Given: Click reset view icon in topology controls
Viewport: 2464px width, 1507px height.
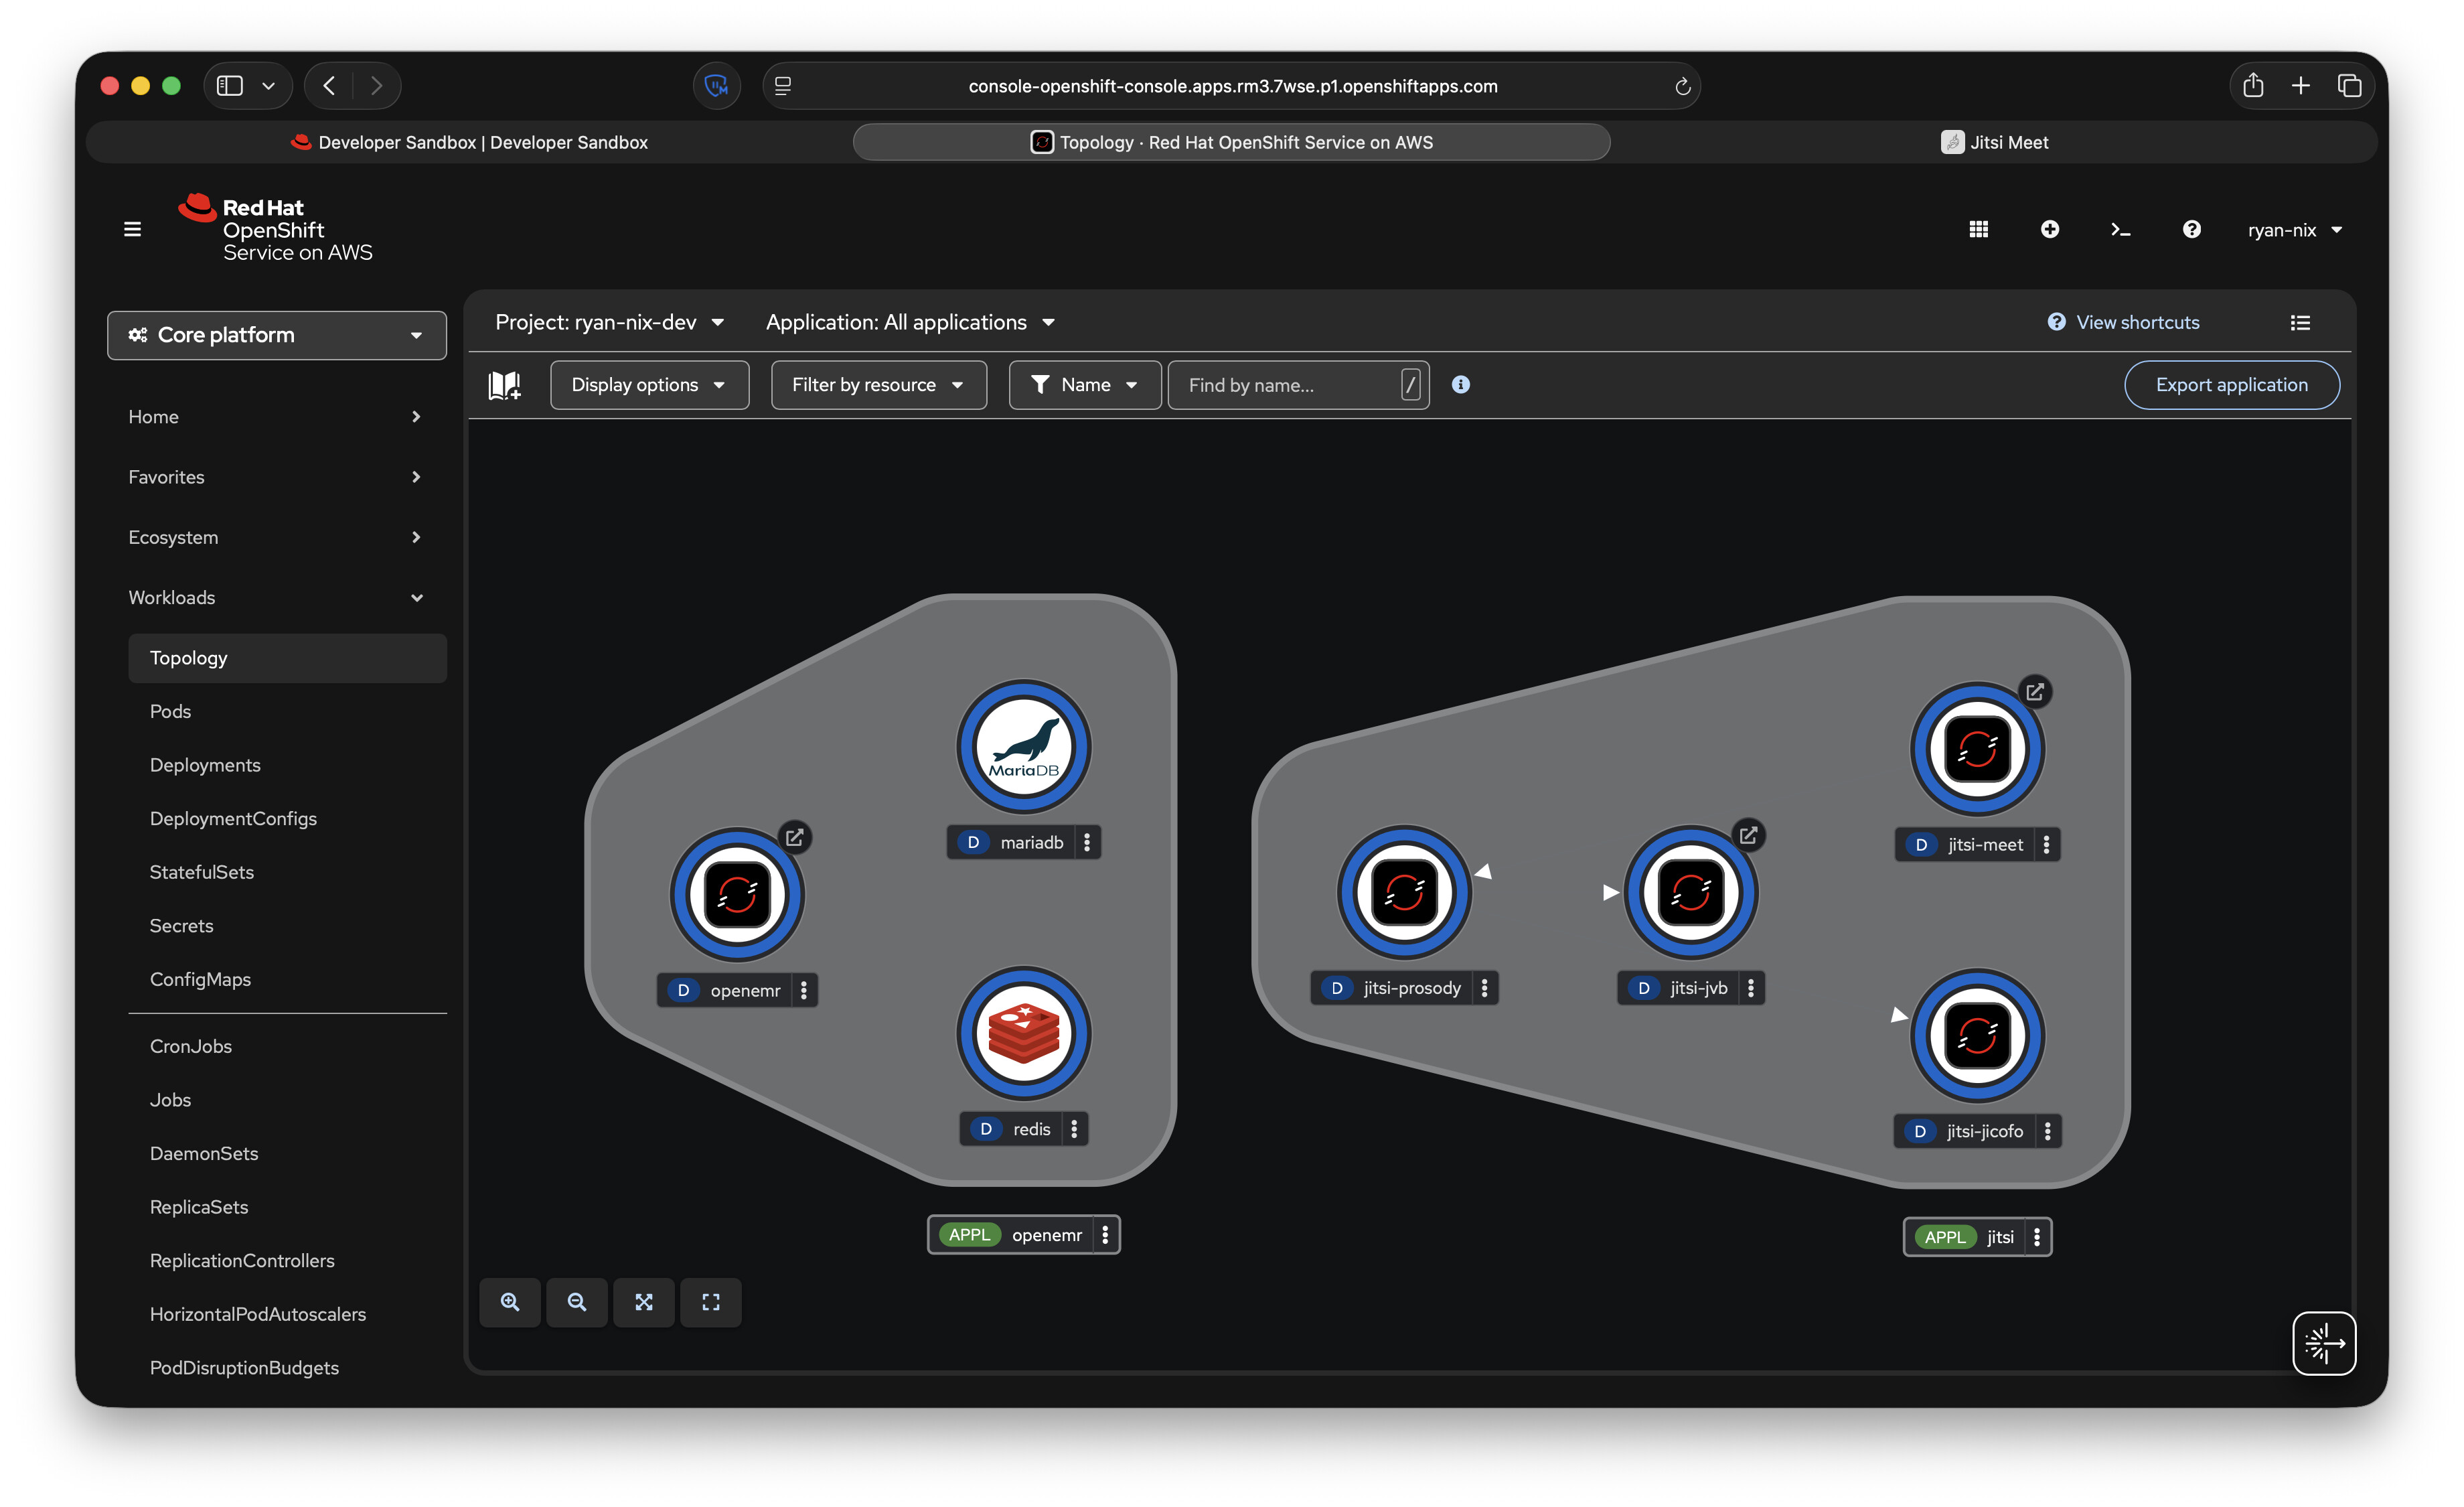Looking at the screenshot, I should [x=711, y=1302].
